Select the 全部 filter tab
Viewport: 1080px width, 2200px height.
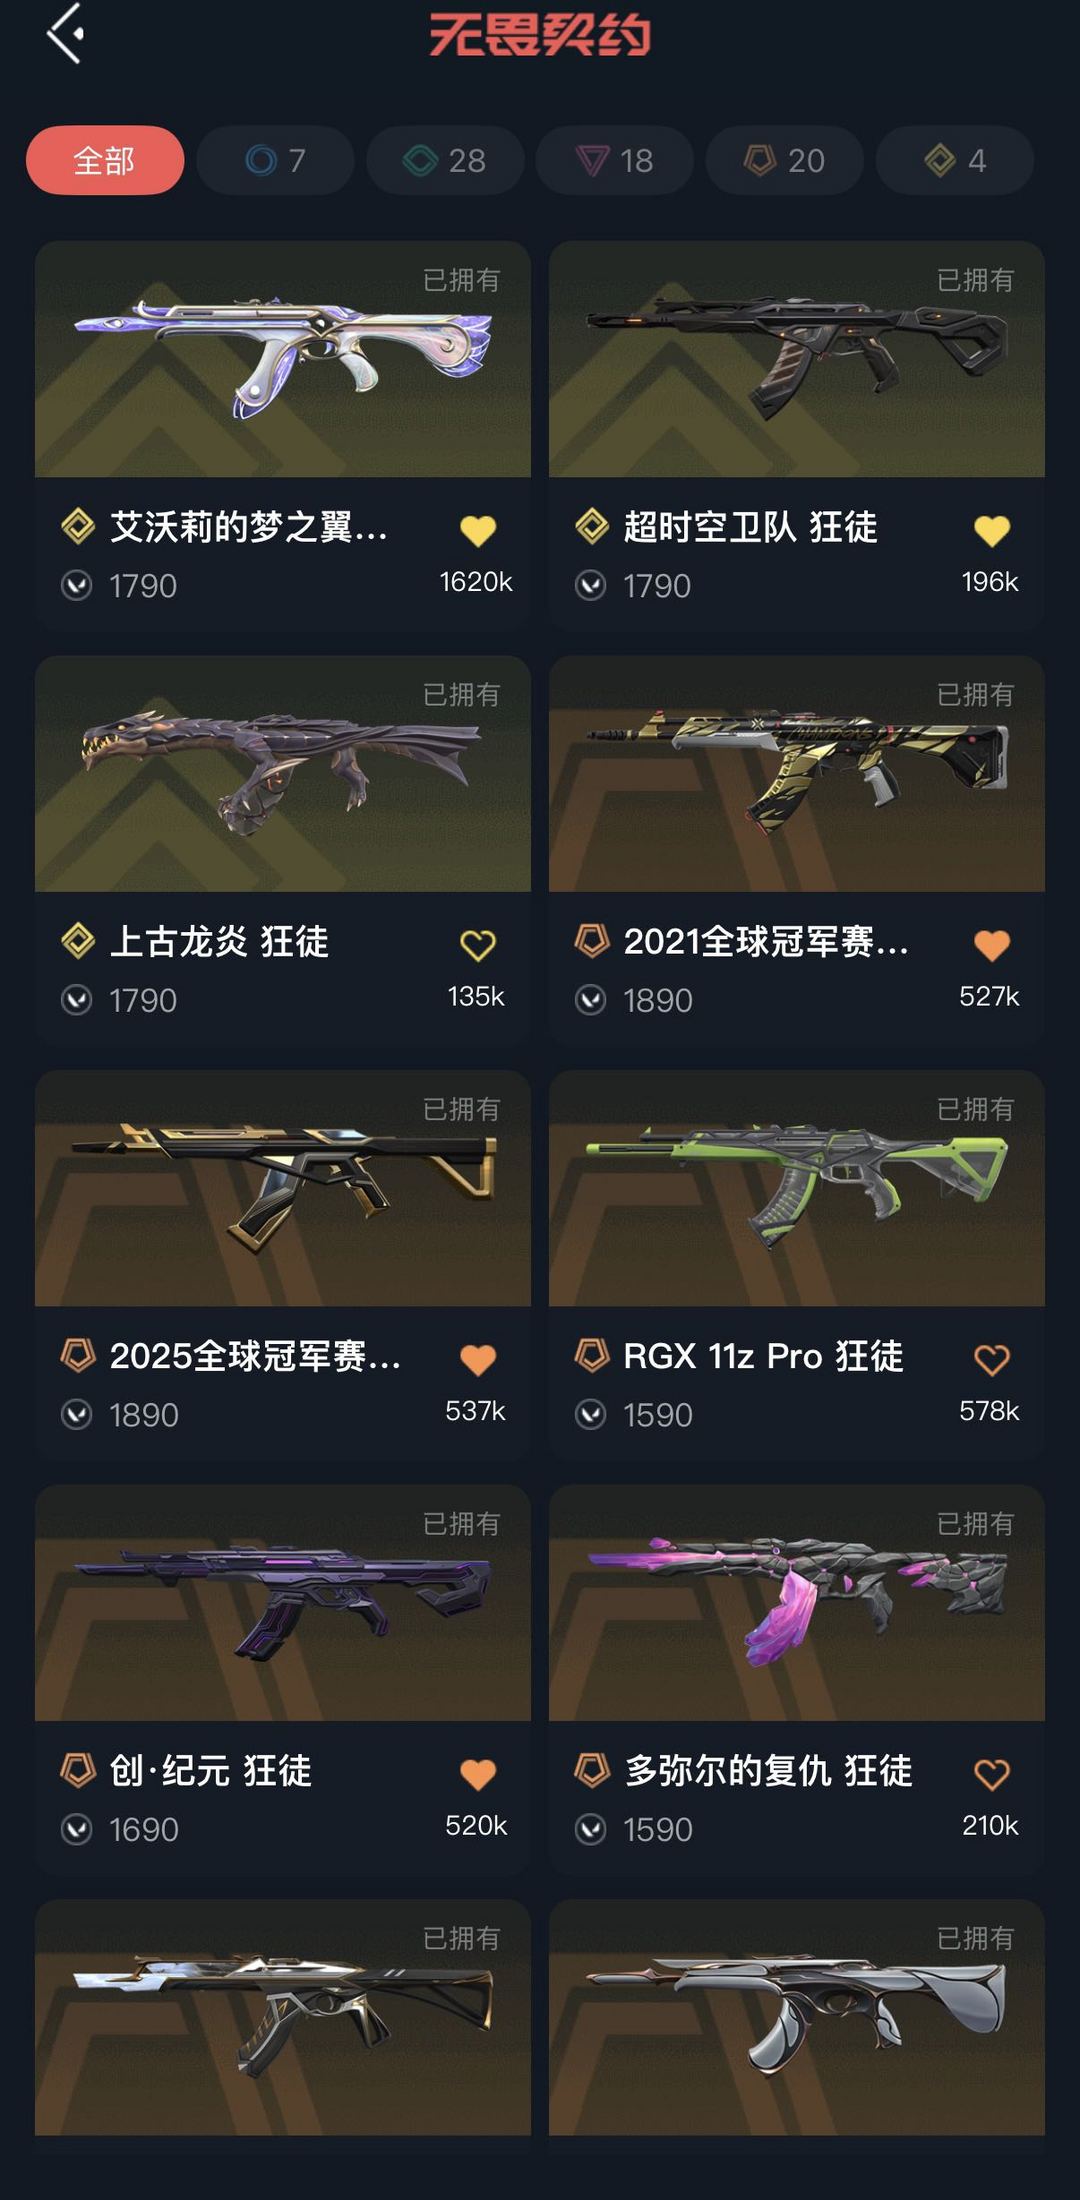coord(105,160)
